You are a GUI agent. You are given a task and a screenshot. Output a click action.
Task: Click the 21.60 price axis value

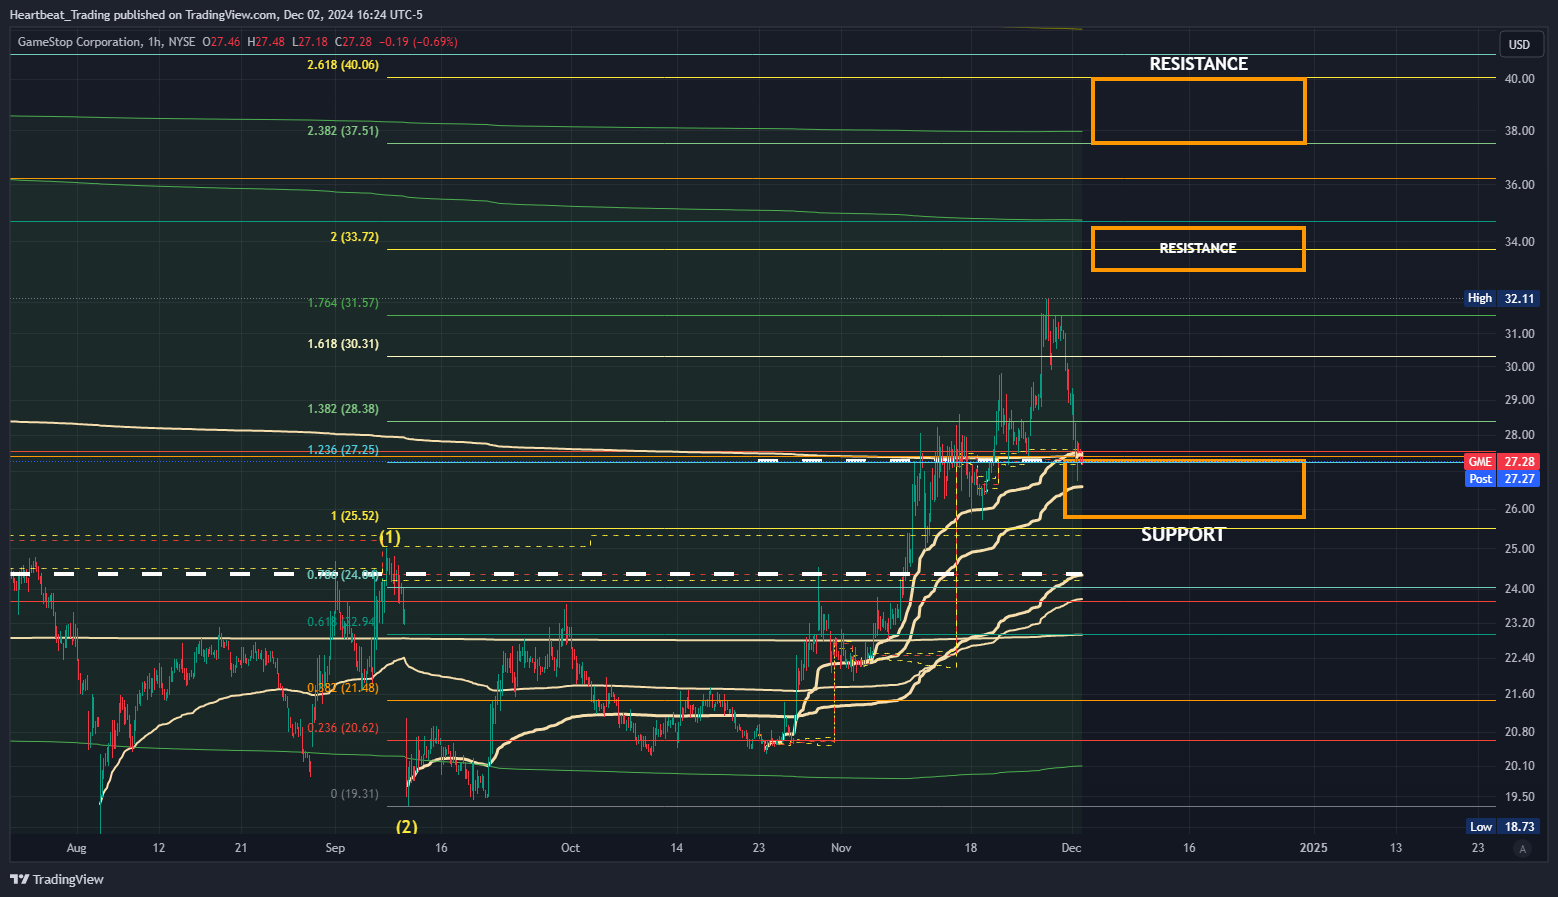click(1519, 693)
